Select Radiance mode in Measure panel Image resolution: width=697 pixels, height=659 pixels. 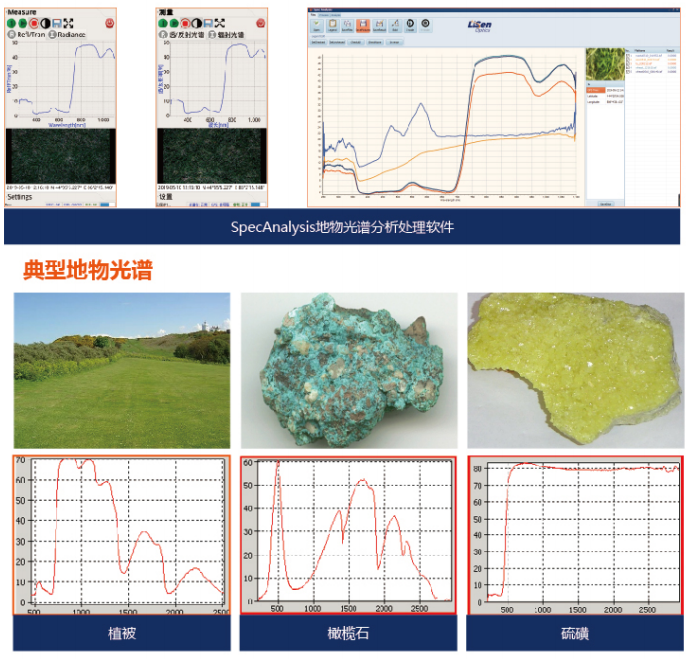click(67, 34)
